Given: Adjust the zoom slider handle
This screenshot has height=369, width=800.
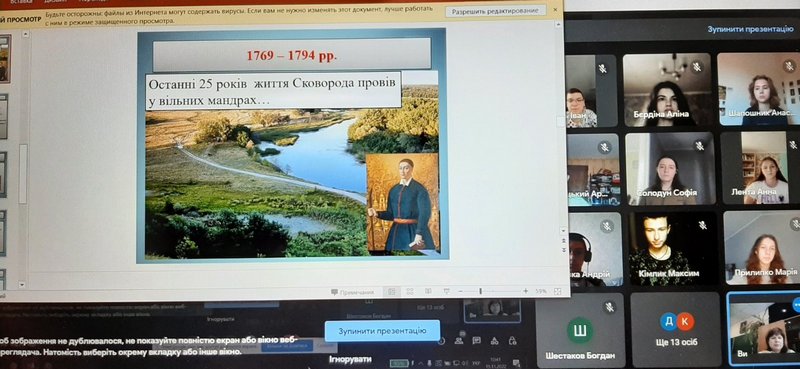Looking at the screenshot, I should (x=480, y=291).
